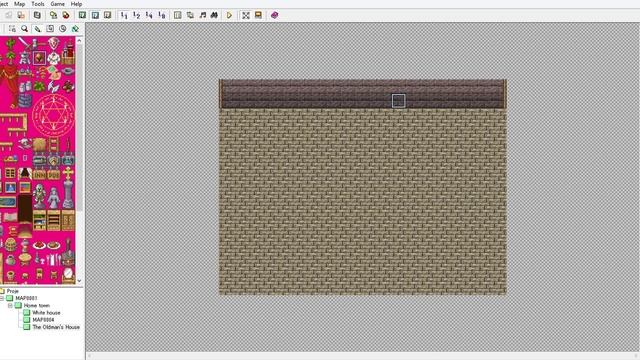Click the map cursor square on wall
Image resolution: width=640 pixels, height=360 pixels.
pyautogui.click(x=398, y=101)
